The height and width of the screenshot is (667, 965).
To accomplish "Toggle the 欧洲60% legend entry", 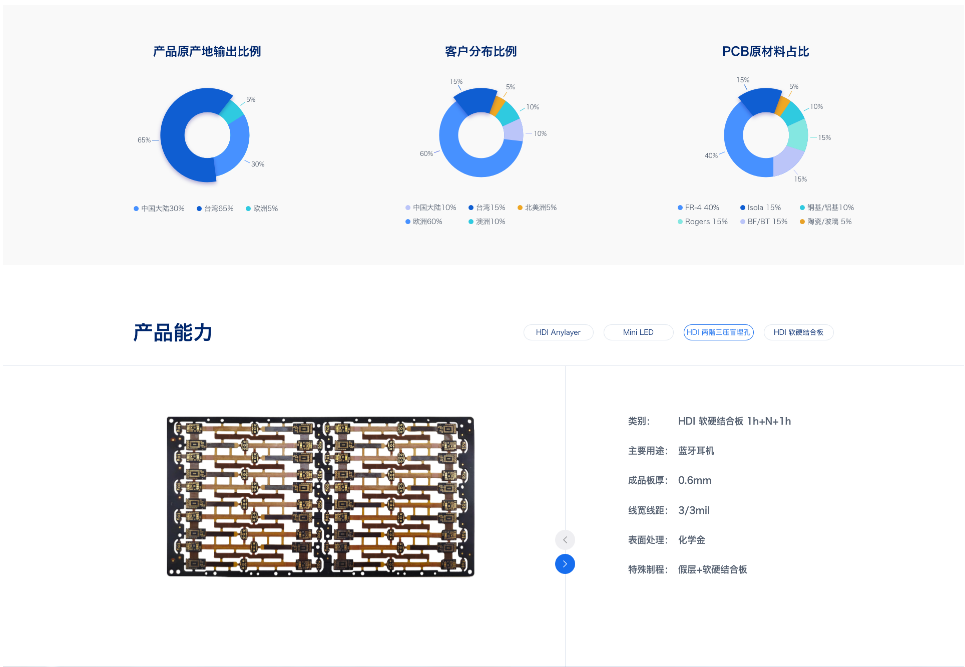I will pos(423,221).
